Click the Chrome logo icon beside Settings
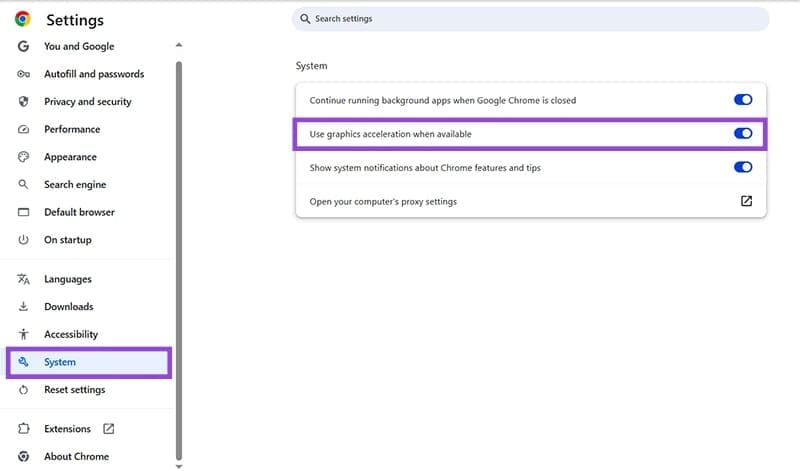 tap(23, 19)
